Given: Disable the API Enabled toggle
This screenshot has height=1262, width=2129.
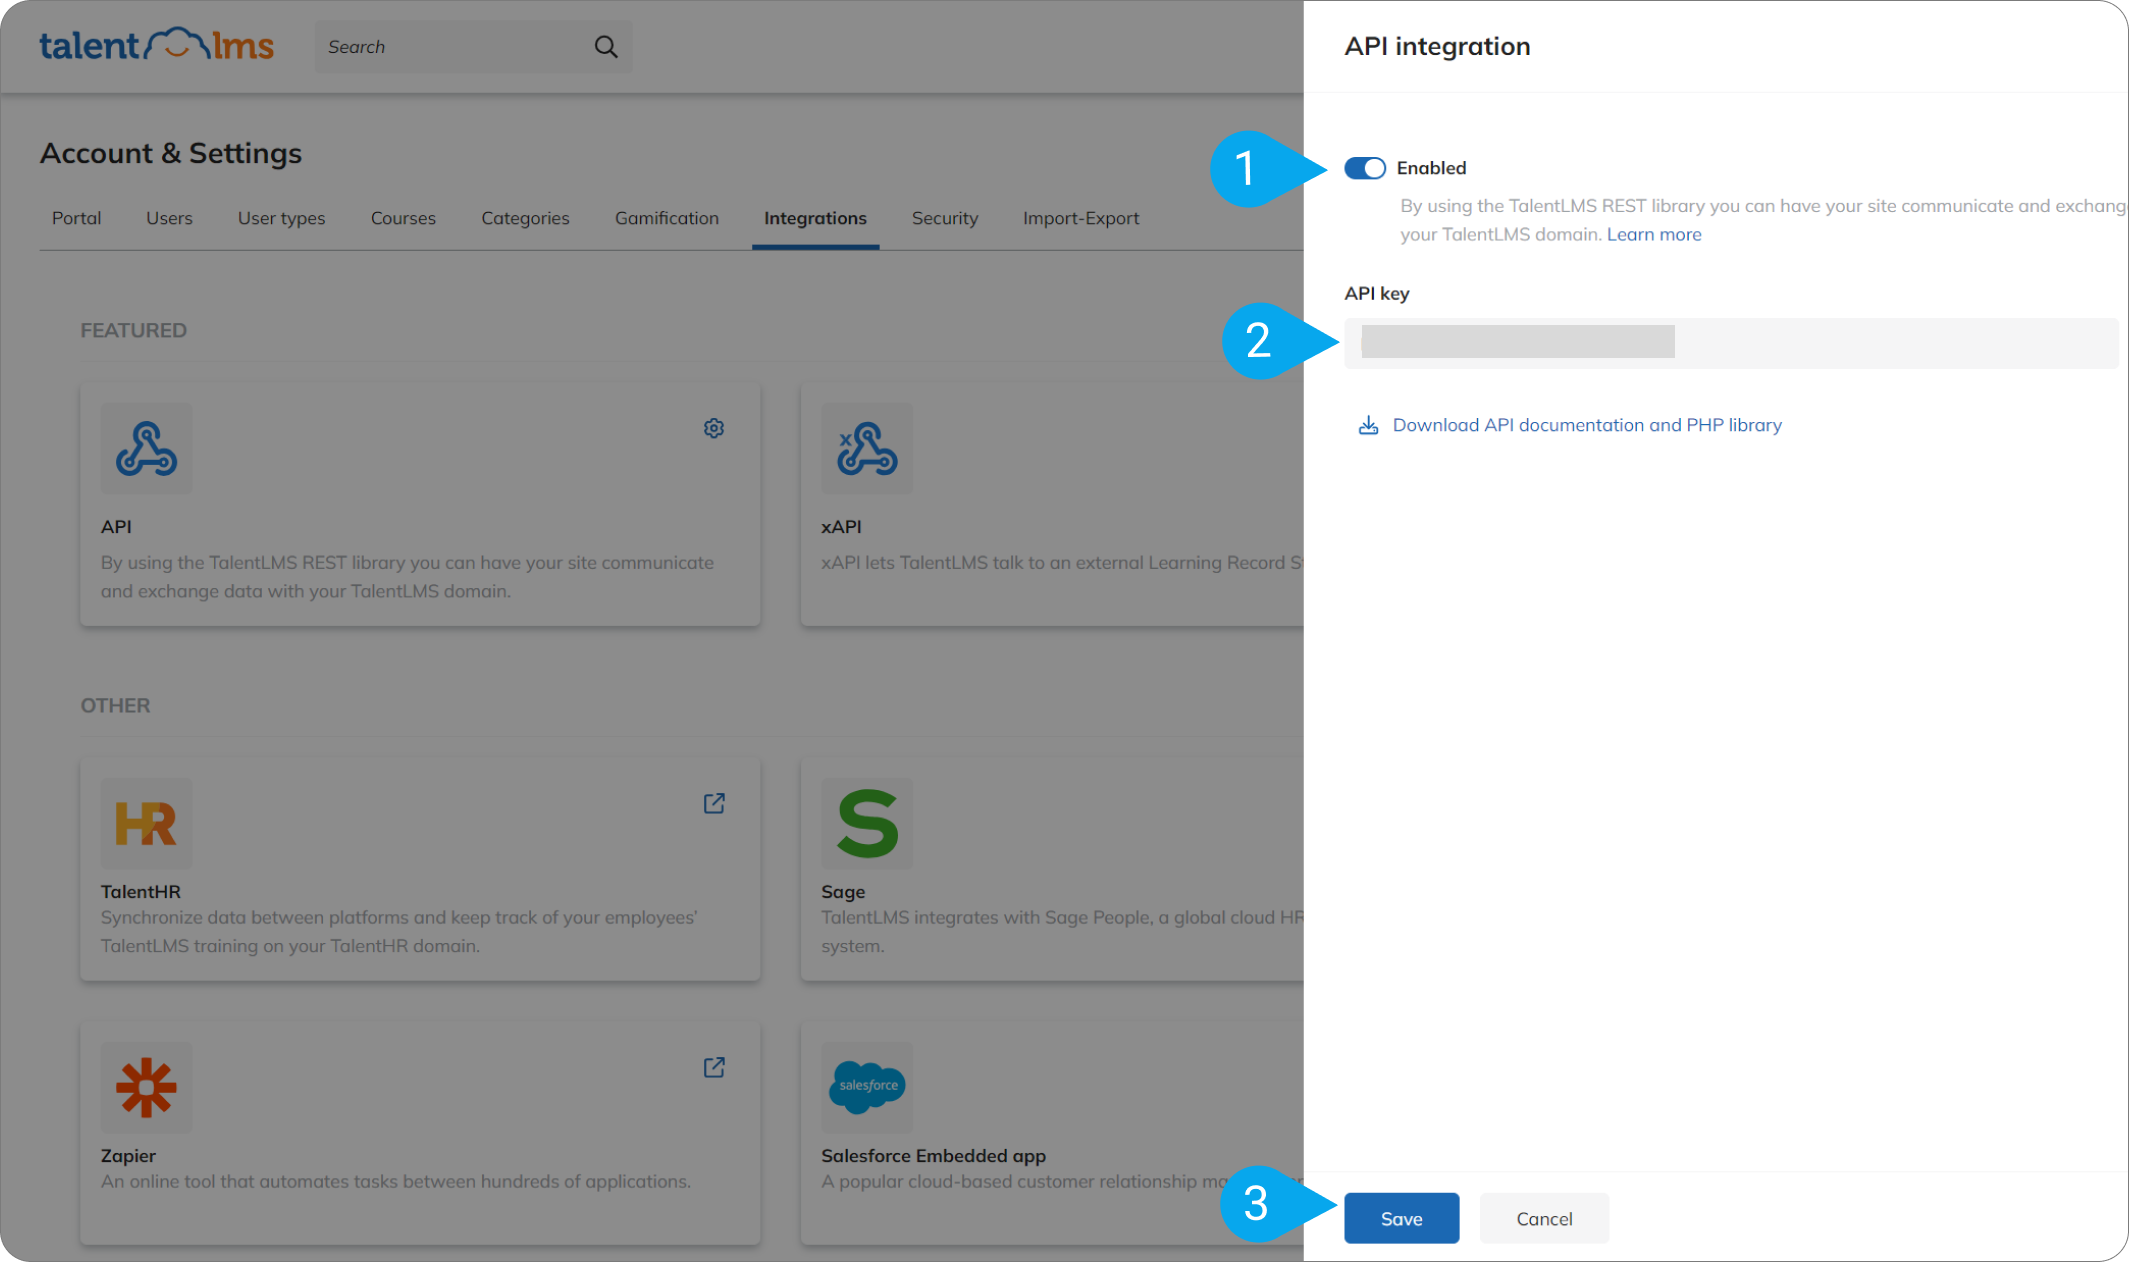Looking at the screenshot, I should [x=1364, y=168].
